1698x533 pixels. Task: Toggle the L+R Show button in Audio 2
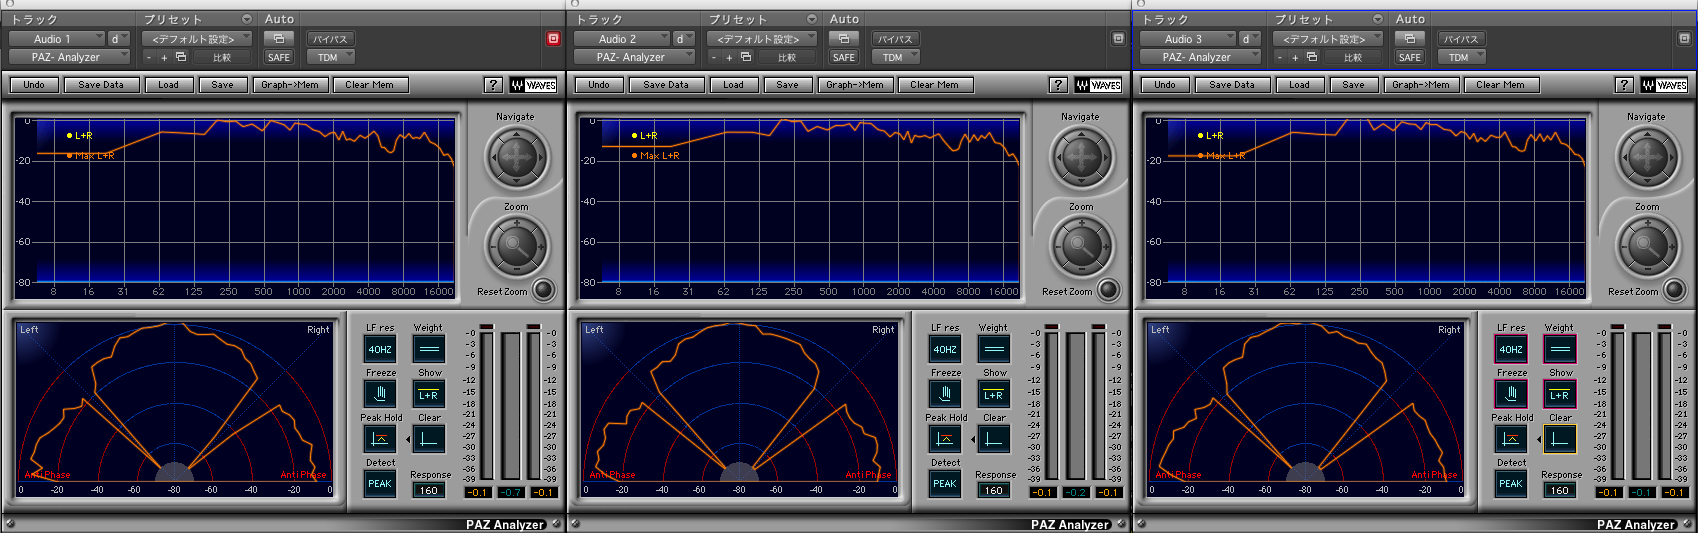(993, 393)
